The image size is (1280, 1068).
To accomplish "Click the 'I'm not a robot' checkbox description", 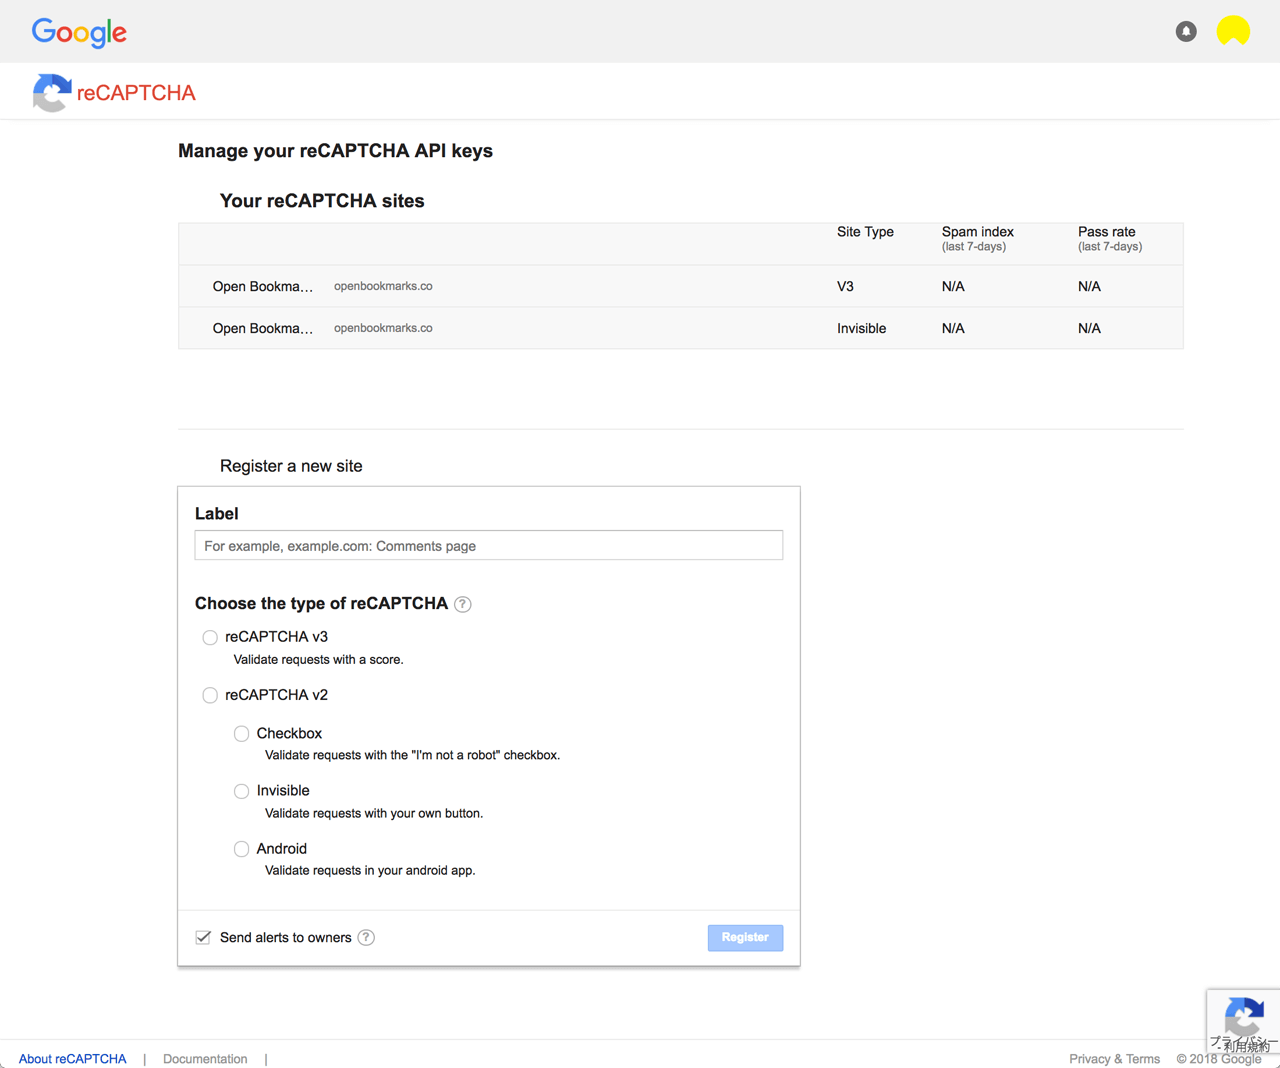I will (412, 755).
